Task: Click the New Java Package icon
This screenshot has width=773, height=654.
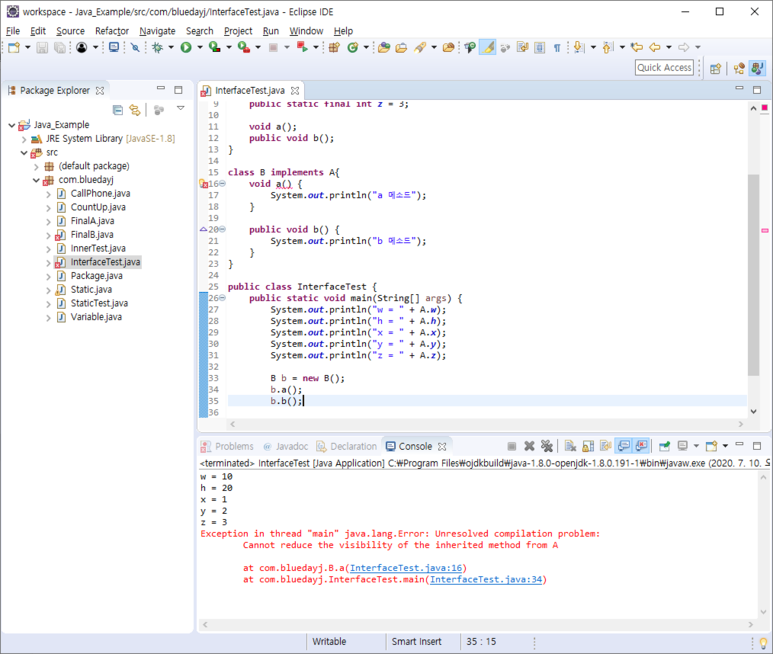Action: pos(334,47)
